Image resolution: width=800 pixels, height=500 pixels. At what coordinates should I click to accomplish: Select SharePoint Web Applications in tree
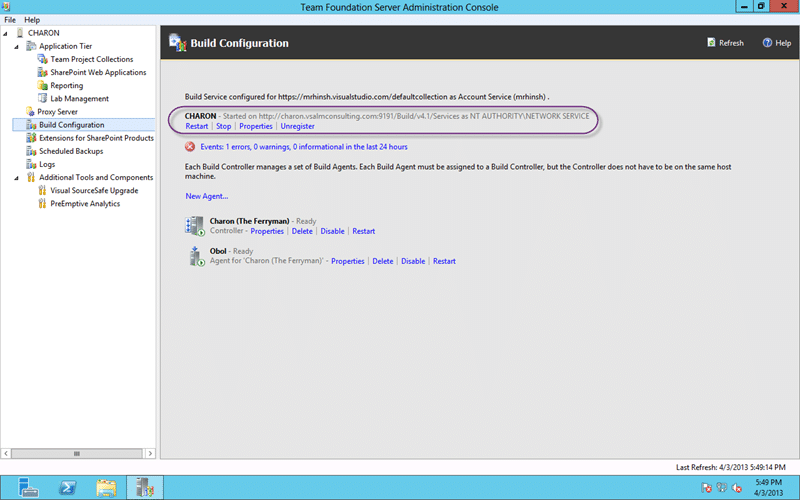(x=98, y=72)
